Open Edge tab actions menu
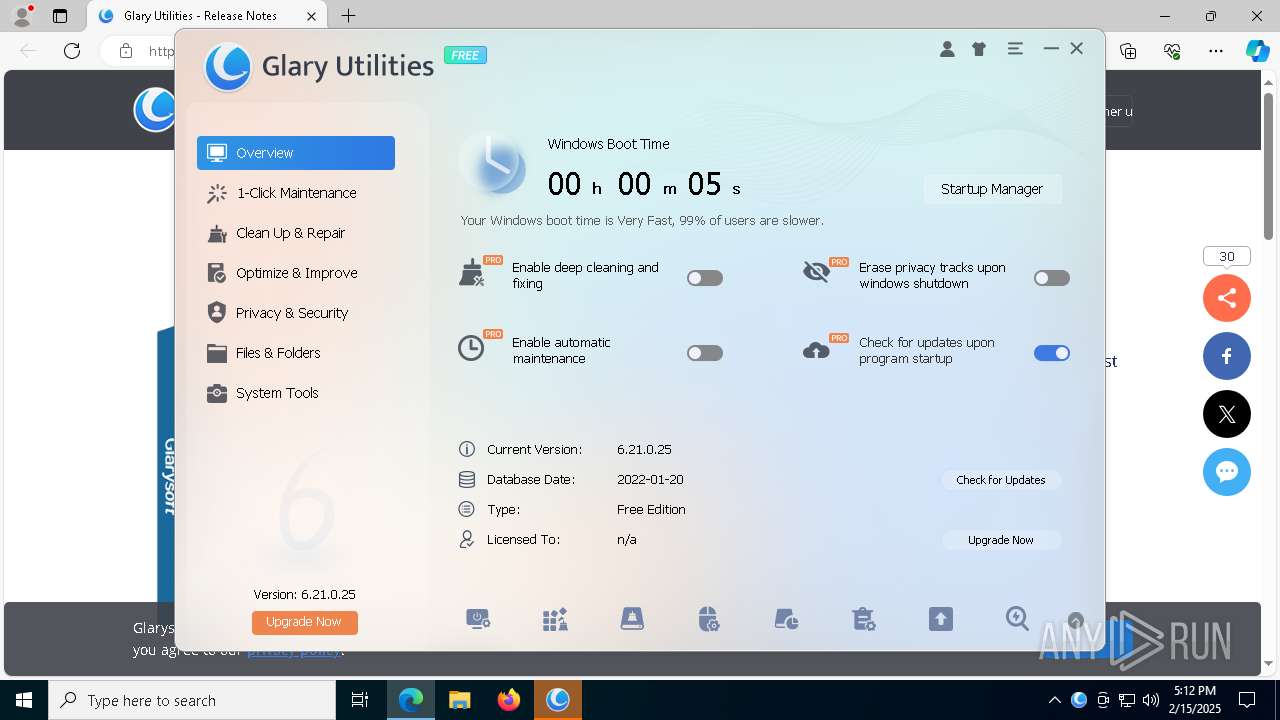Screen dimensions: 1280x720 click(x=60, y=16)
